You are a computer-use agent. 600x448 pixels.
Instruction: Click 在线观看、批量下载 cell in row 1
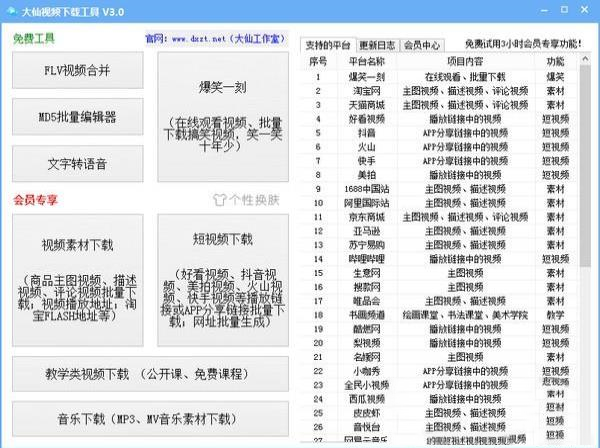pyautogui.click(x=465, y=77)
